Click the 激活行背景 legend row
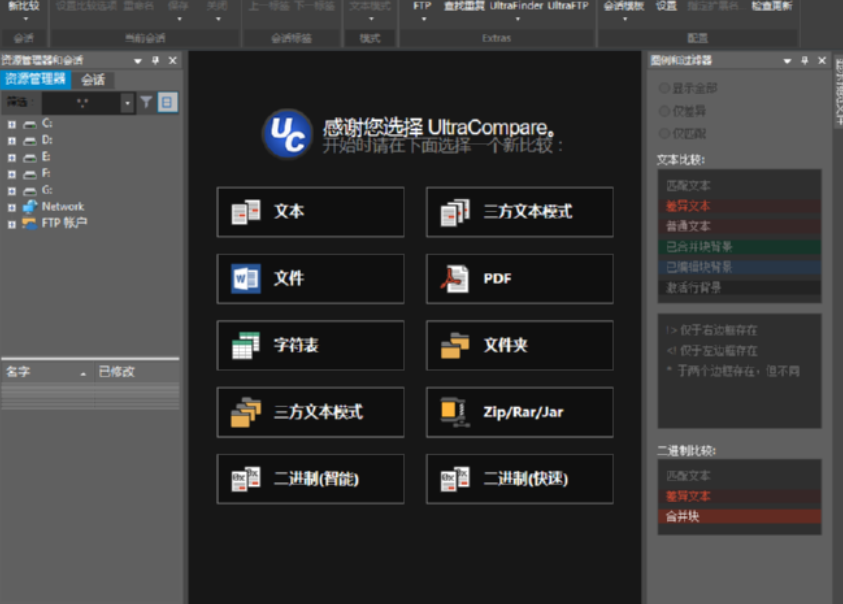 coord(739,288)
